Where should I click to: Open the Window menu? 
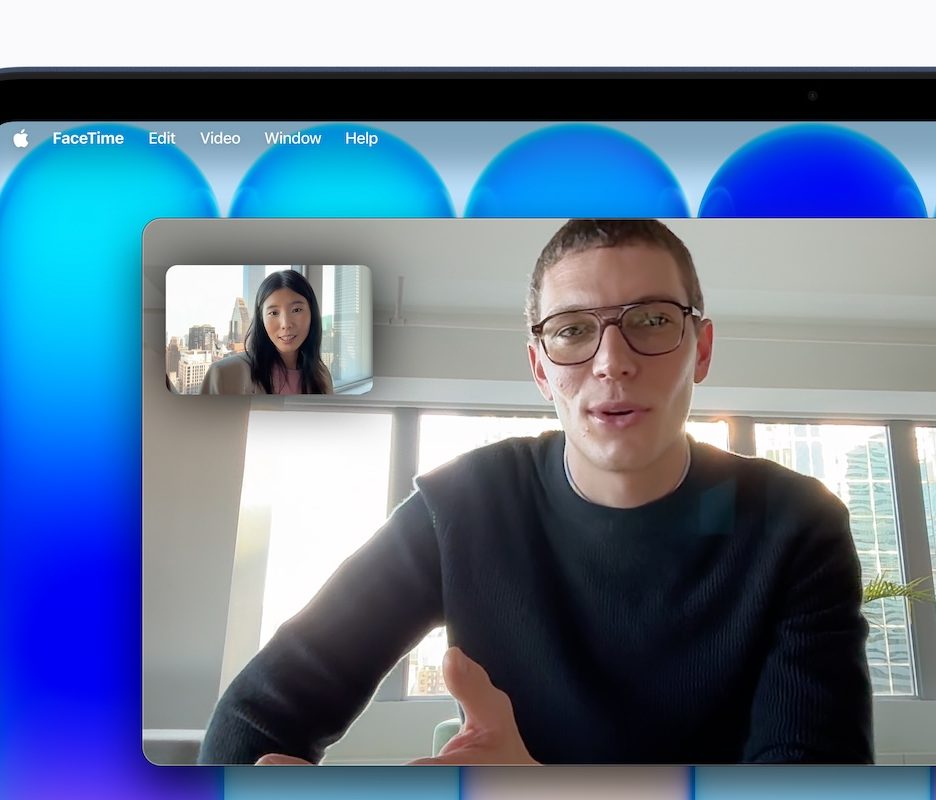tap(293, 139)
